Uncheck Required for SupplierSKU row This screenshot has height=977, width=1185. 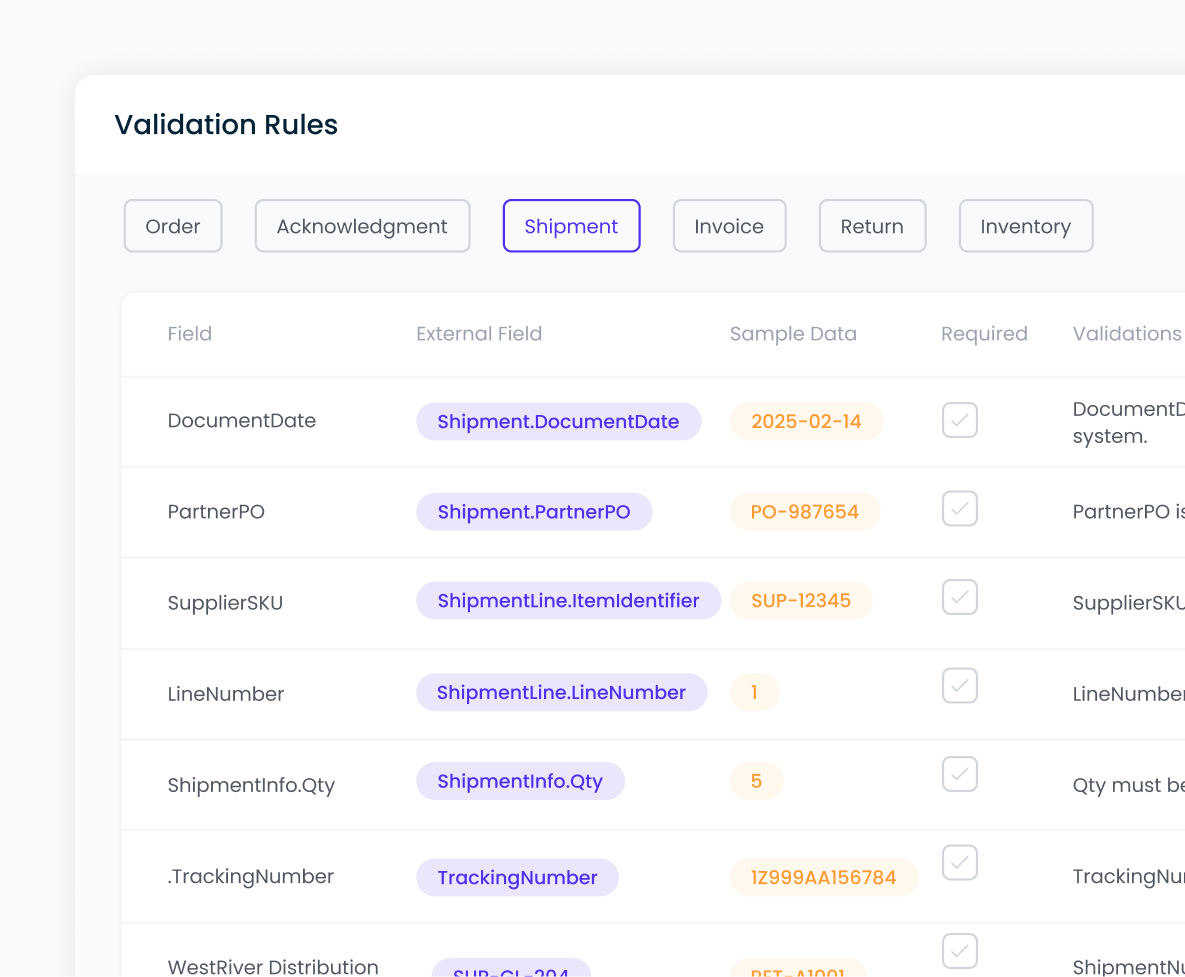coord(959,598)
